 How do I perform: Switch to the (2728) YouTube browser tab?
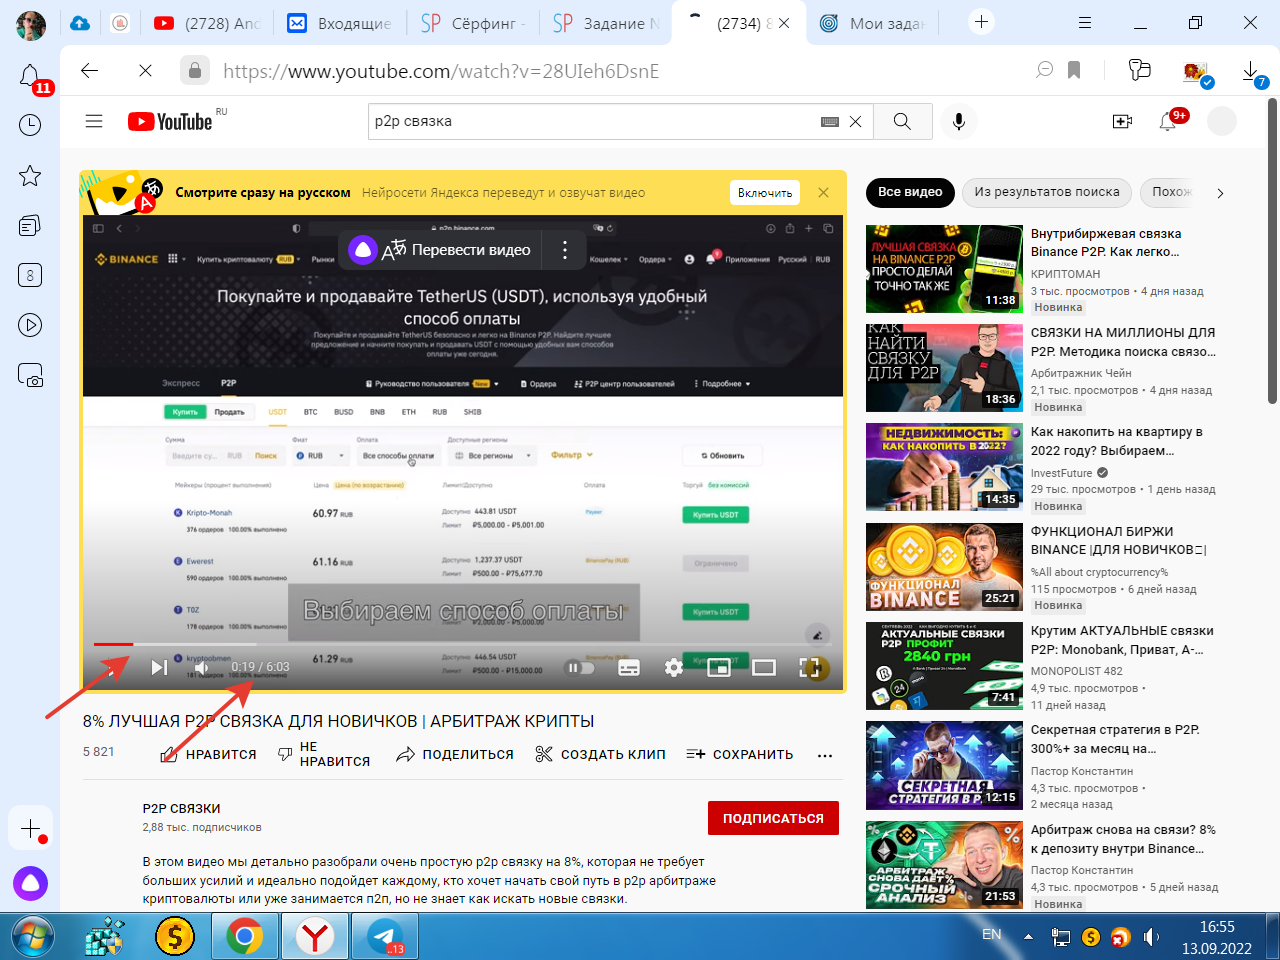[207, 23]
